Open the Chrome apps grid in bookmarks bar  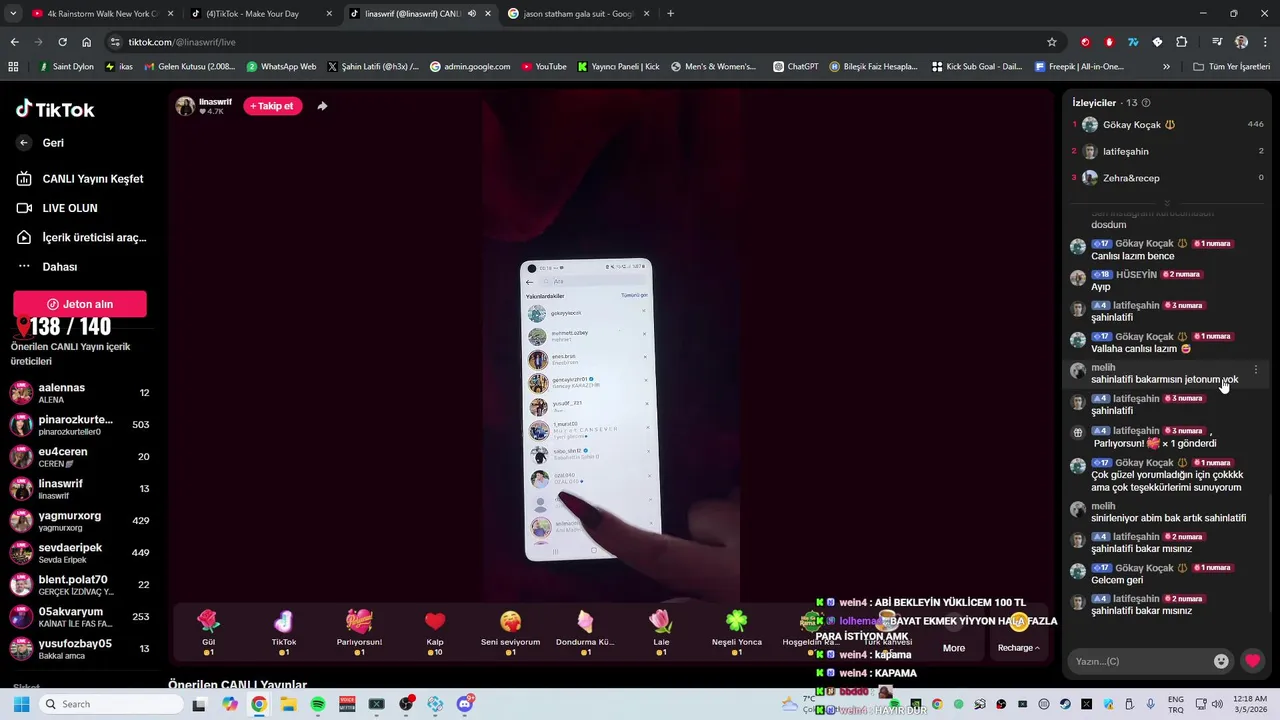click(13, 67)
